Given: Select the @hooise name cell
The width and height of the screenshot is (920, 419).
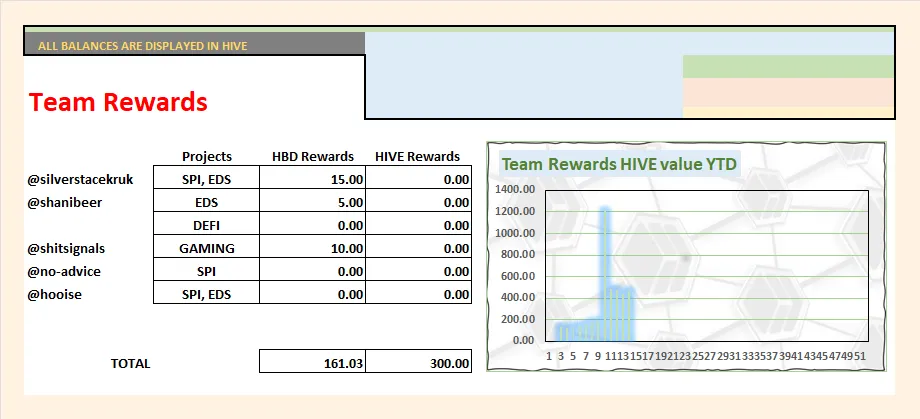Looking at the screenshot, I should tap(55, 295).
